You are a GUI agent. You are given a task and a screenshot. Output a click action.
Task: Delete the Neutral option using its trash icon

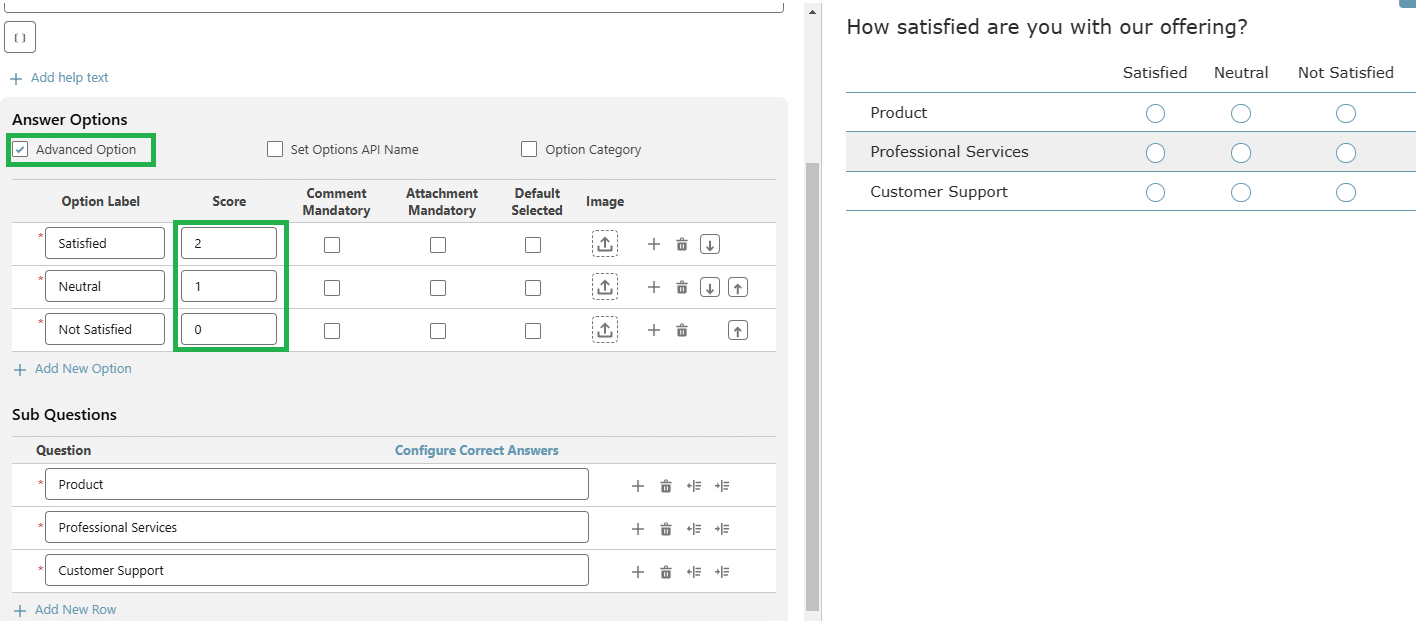pyautogui.click(x=681, y=286)
